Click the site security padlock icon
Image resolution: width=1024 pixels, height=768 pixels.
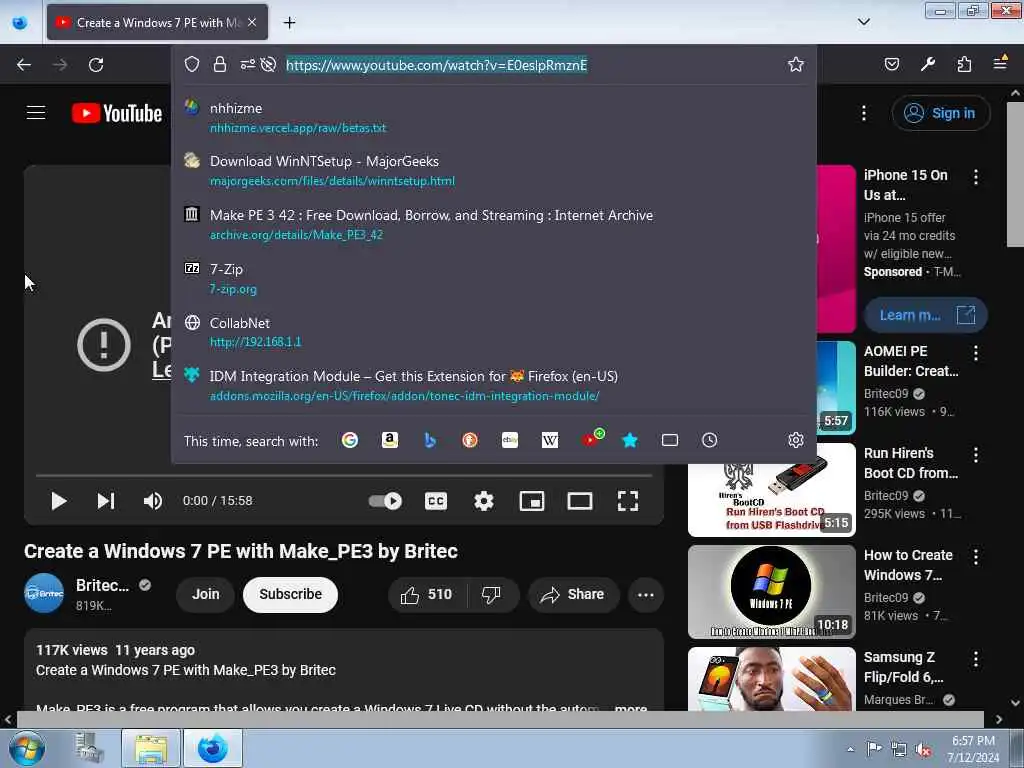(220, 64)
